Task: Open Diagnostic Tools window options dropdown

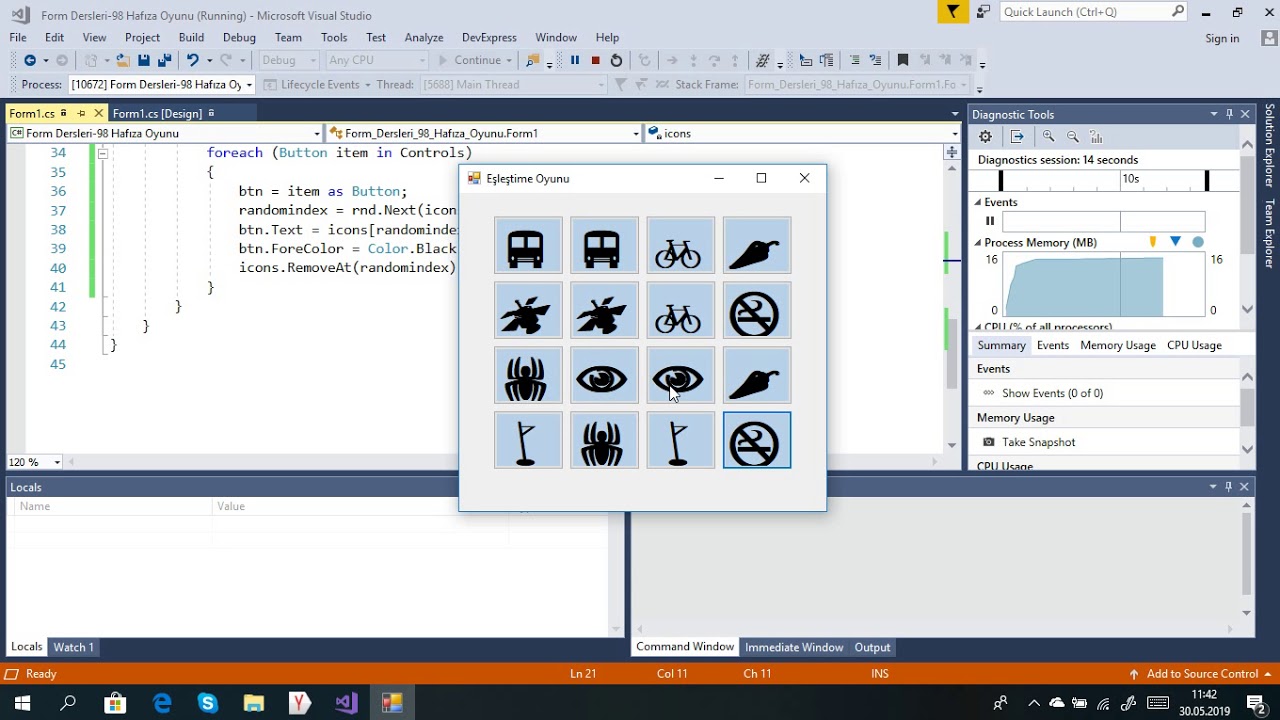Action: (1213, 114)
